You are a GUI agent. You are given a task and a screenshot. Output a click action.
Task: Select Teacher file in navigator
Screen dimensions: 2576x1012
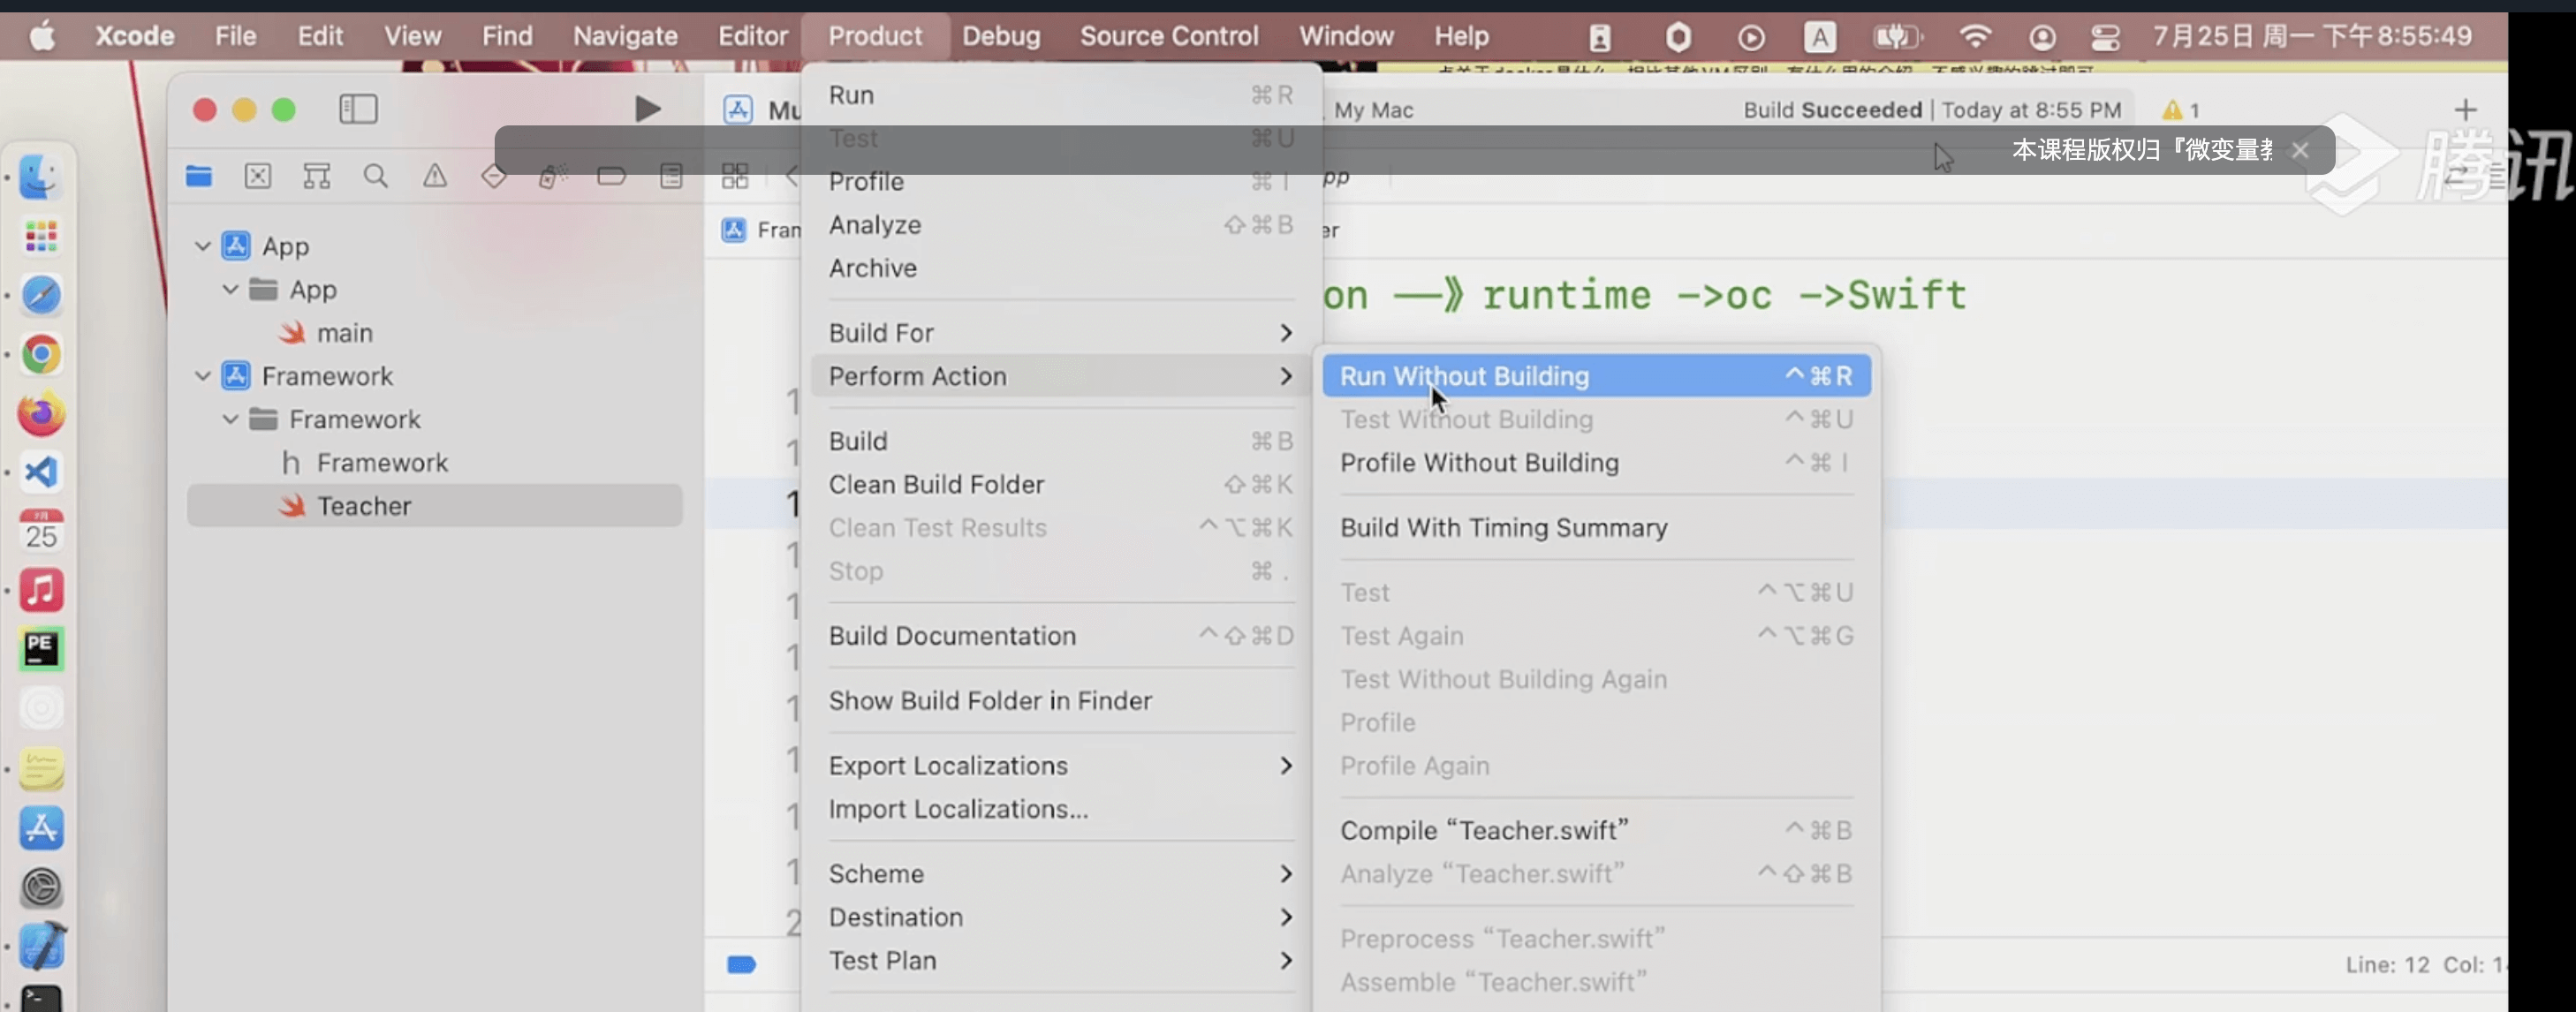(x=364, y=506)
